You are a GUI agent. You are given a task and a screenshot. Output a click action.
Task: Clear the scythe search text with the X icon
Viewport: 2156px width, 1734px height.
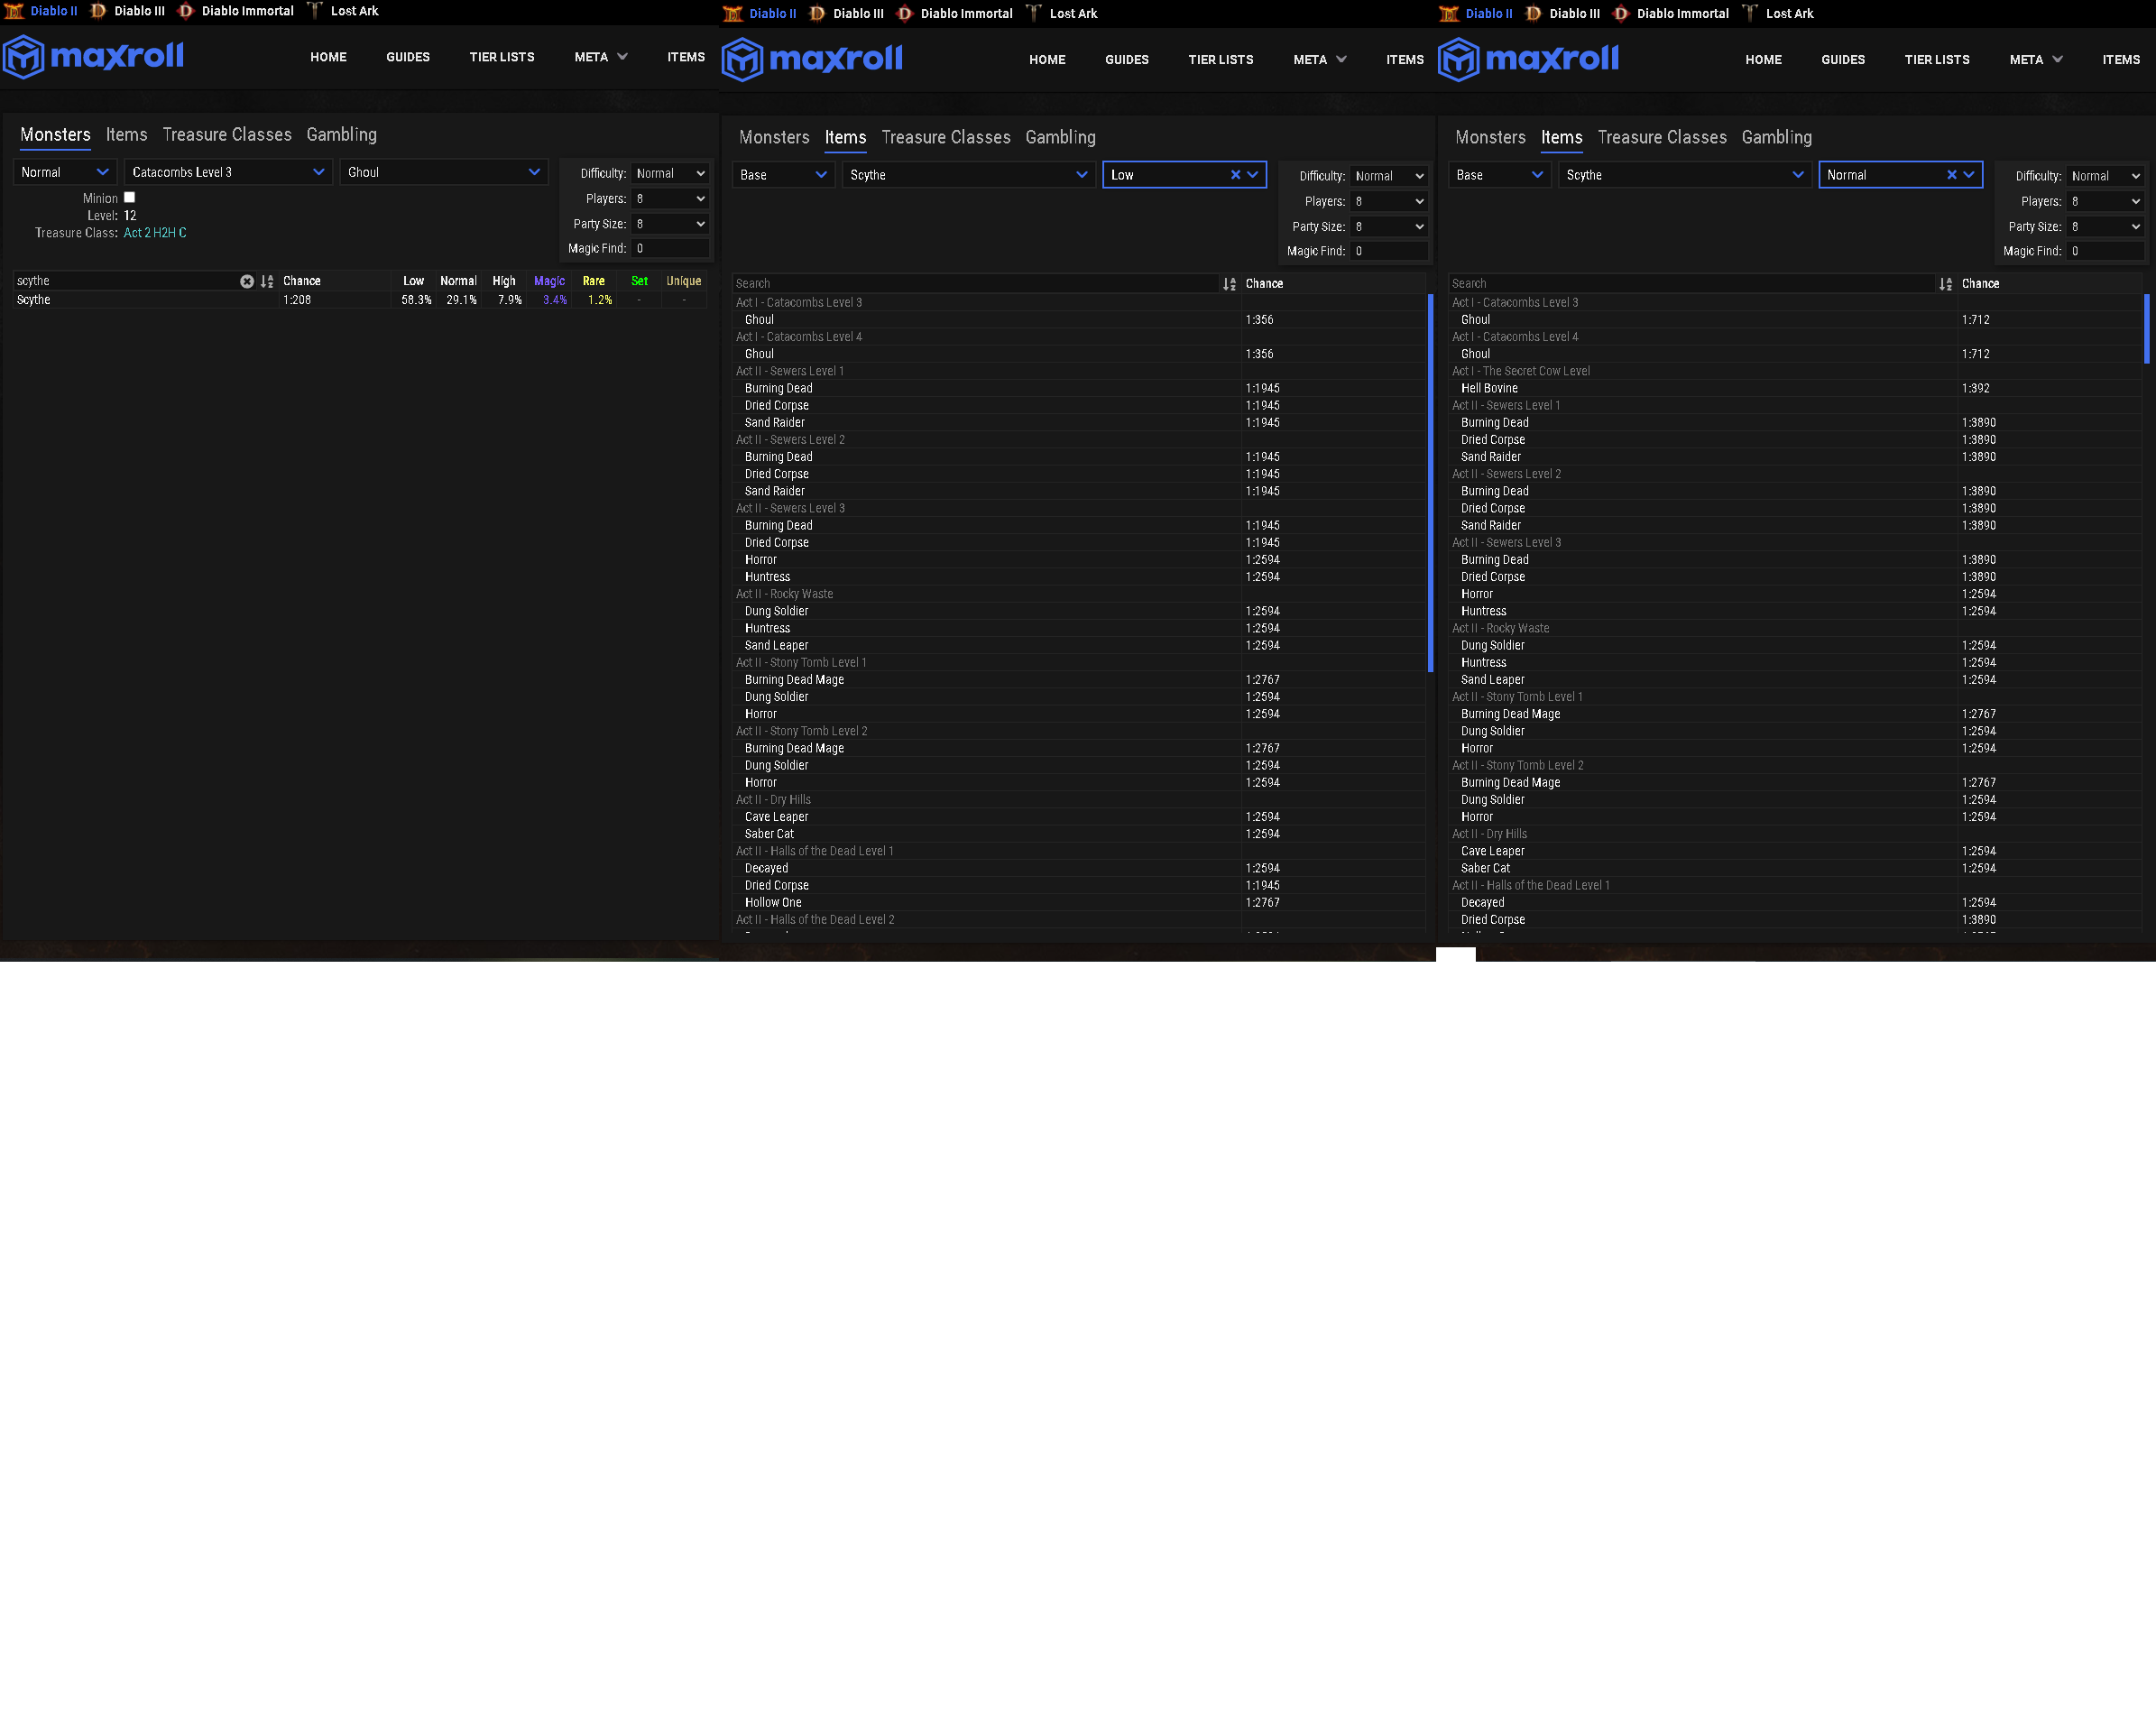(247, 282)
